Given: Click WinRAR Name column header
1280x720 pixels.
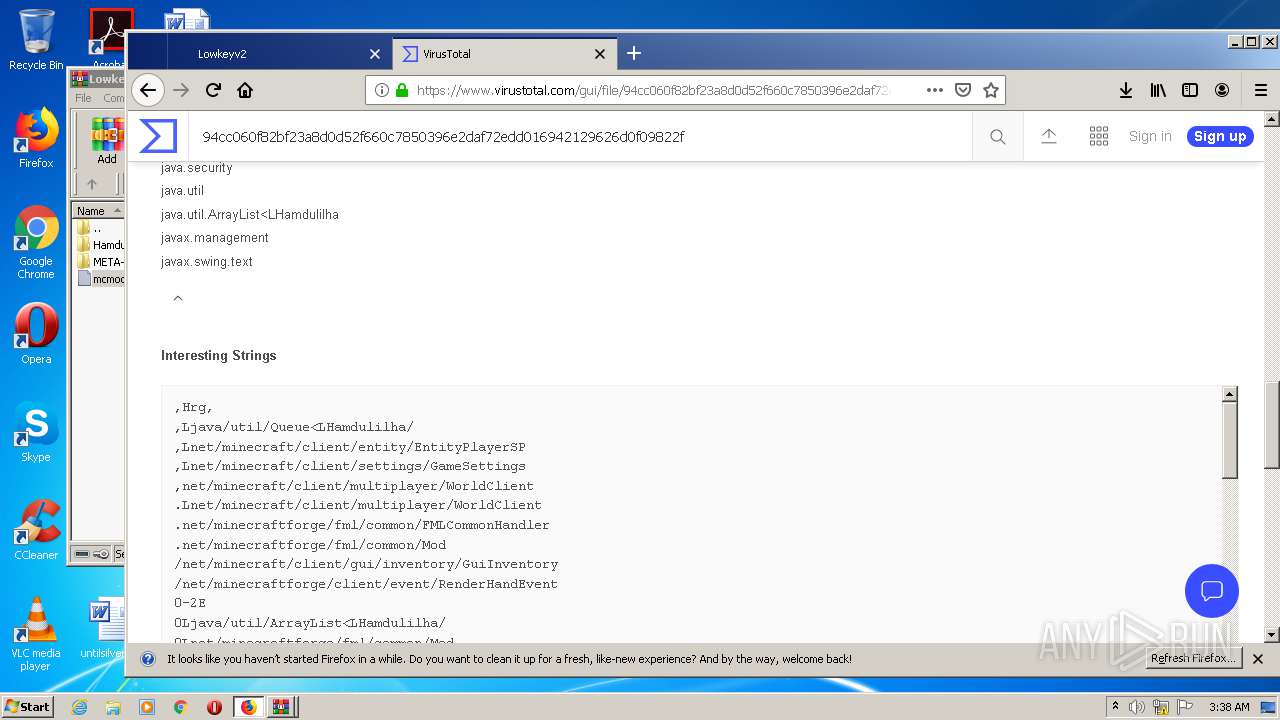Looking at the screenshot, I should [98, 211].
